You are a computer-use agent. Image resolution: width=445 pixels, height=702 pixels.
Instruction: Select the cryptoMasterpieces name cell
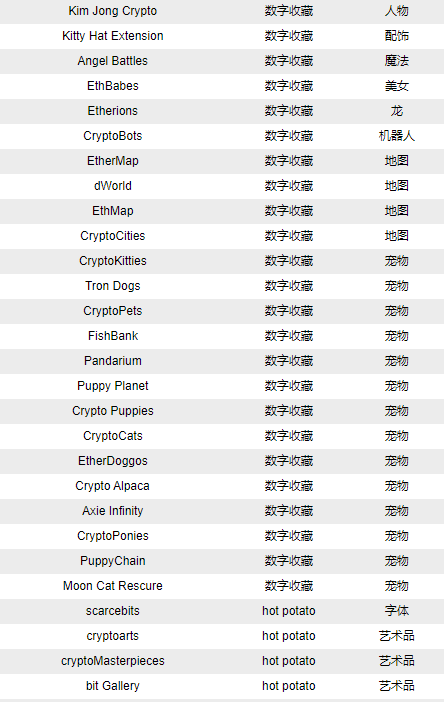112,661
